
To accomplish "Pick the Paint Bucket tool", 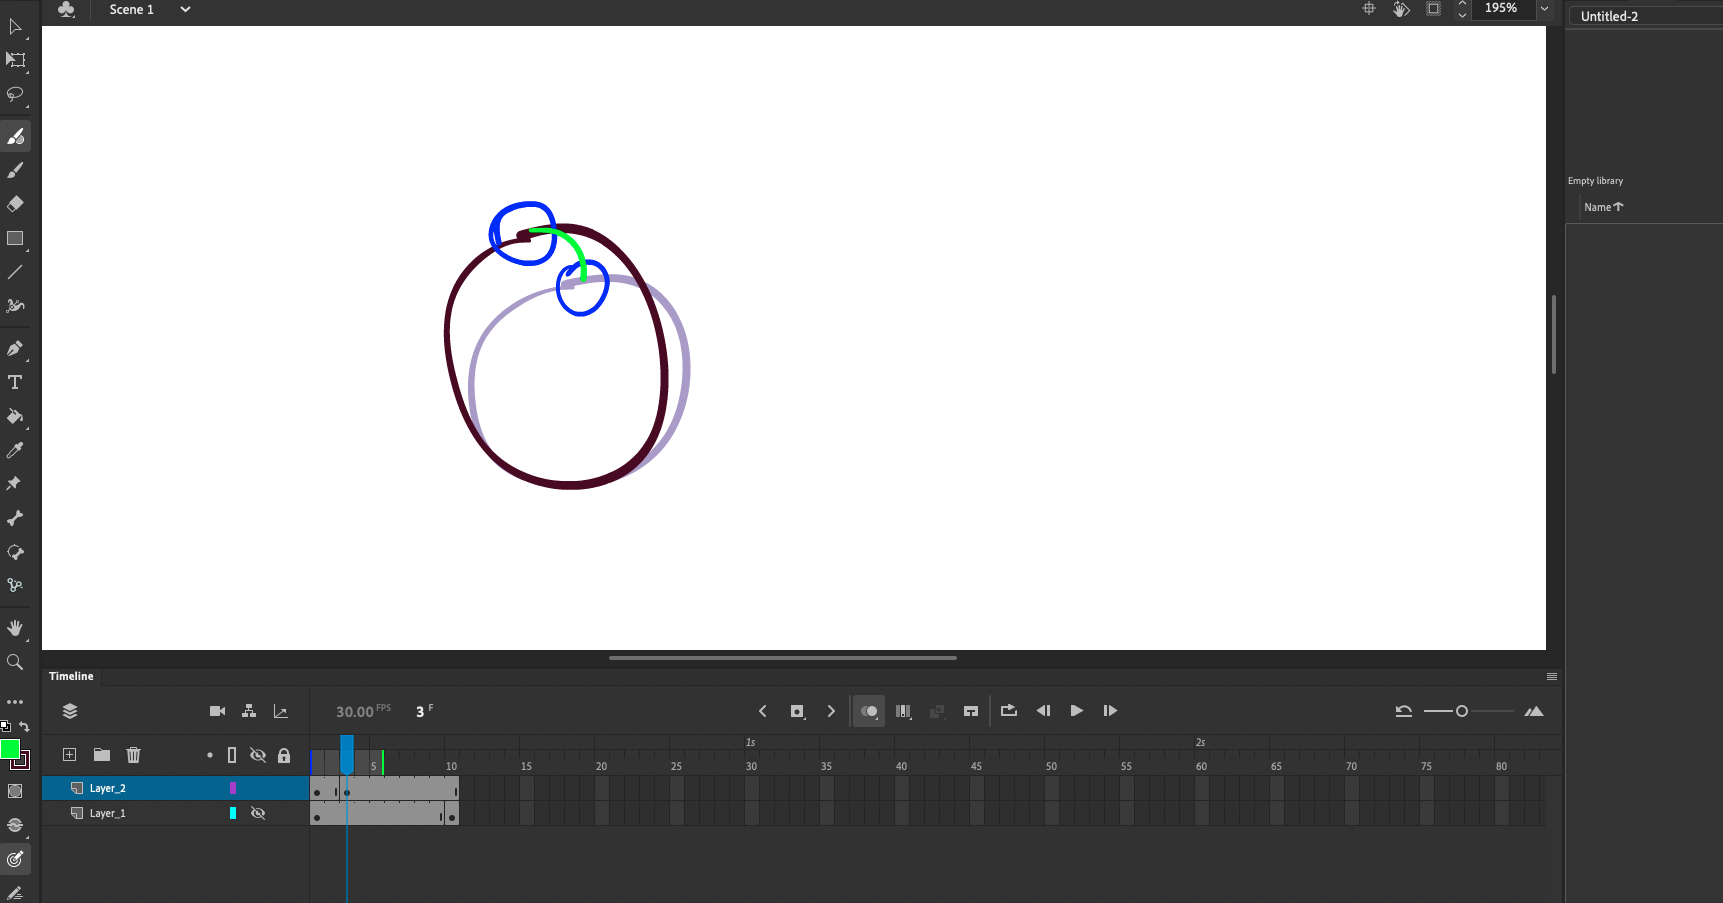I will click(x=16, y=417).
